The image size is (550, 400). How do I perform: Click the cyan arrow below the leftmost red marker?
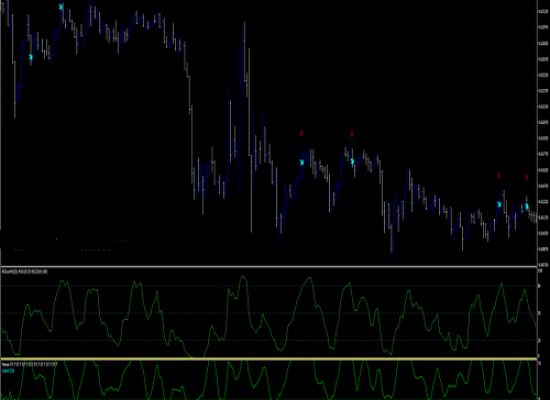[x=302, y=162]
